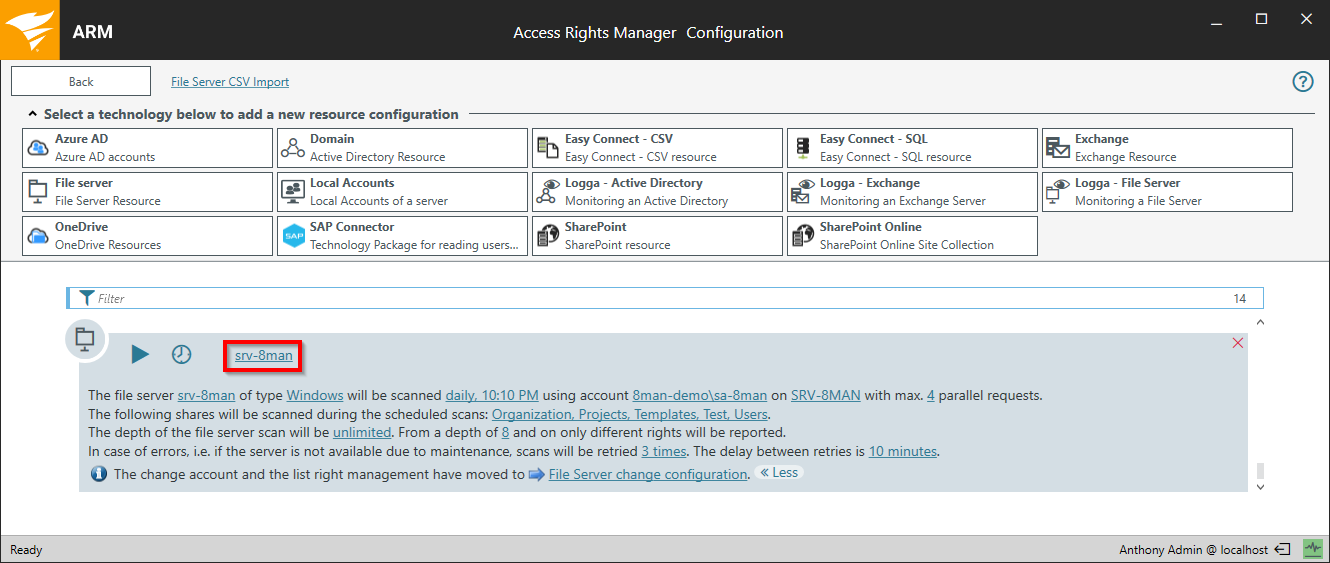
Task: Collapse the 'Select a technology' section
Action: tap(33, 114)
